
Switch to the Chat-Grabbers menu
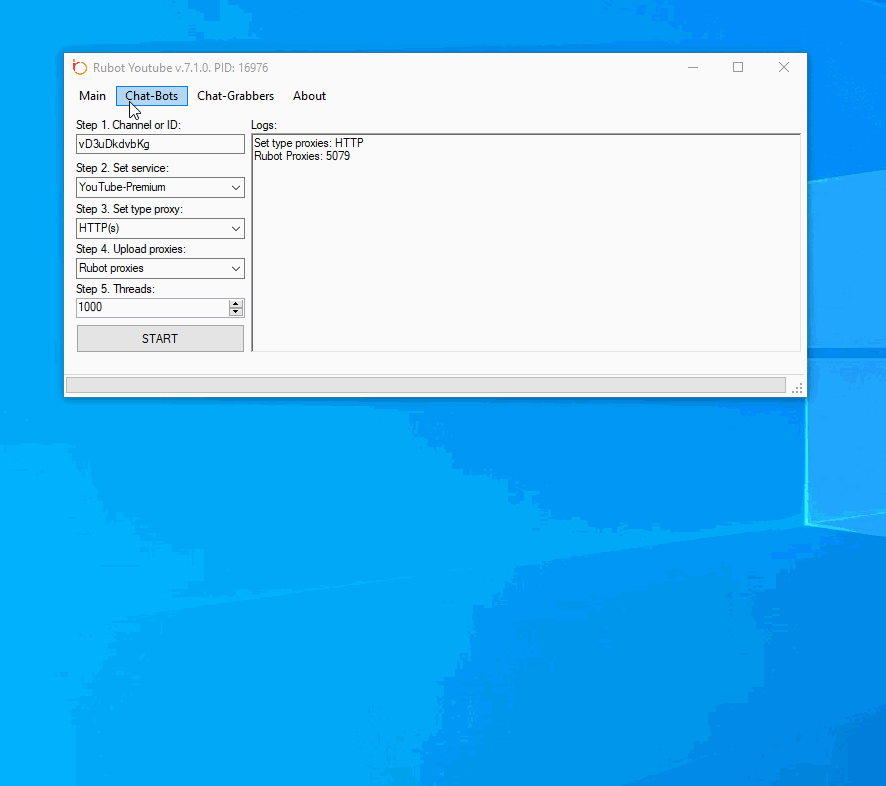[x=235, y=96]
